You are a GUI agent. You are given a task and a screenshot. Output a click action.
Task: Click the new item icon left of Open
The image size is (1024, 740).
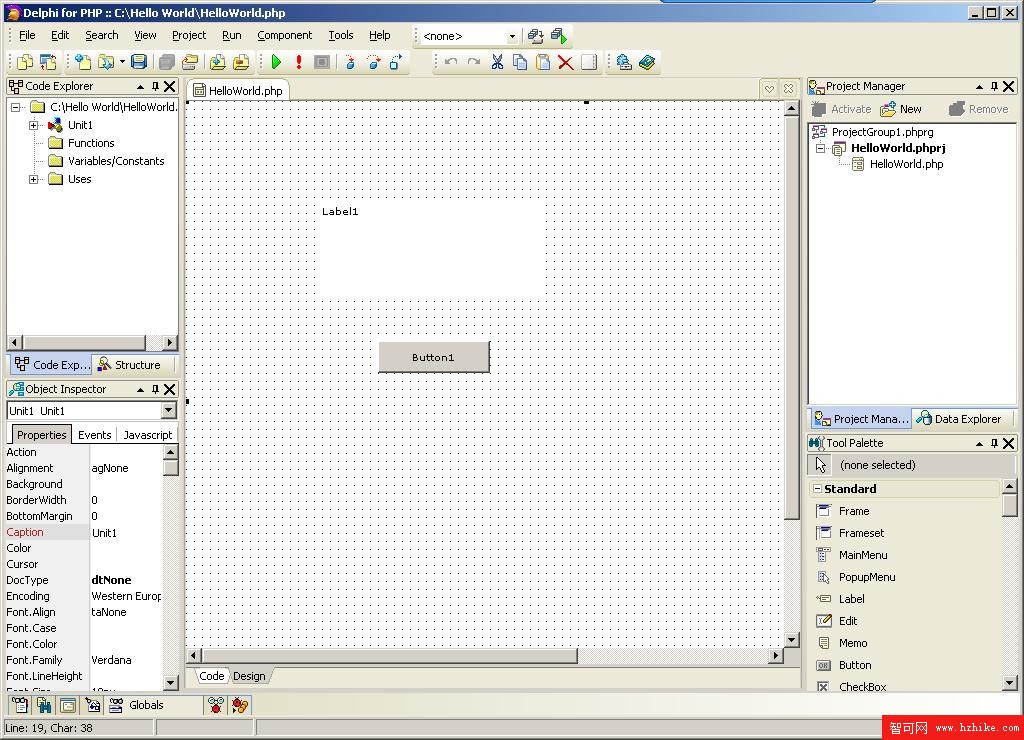point(83,62)
